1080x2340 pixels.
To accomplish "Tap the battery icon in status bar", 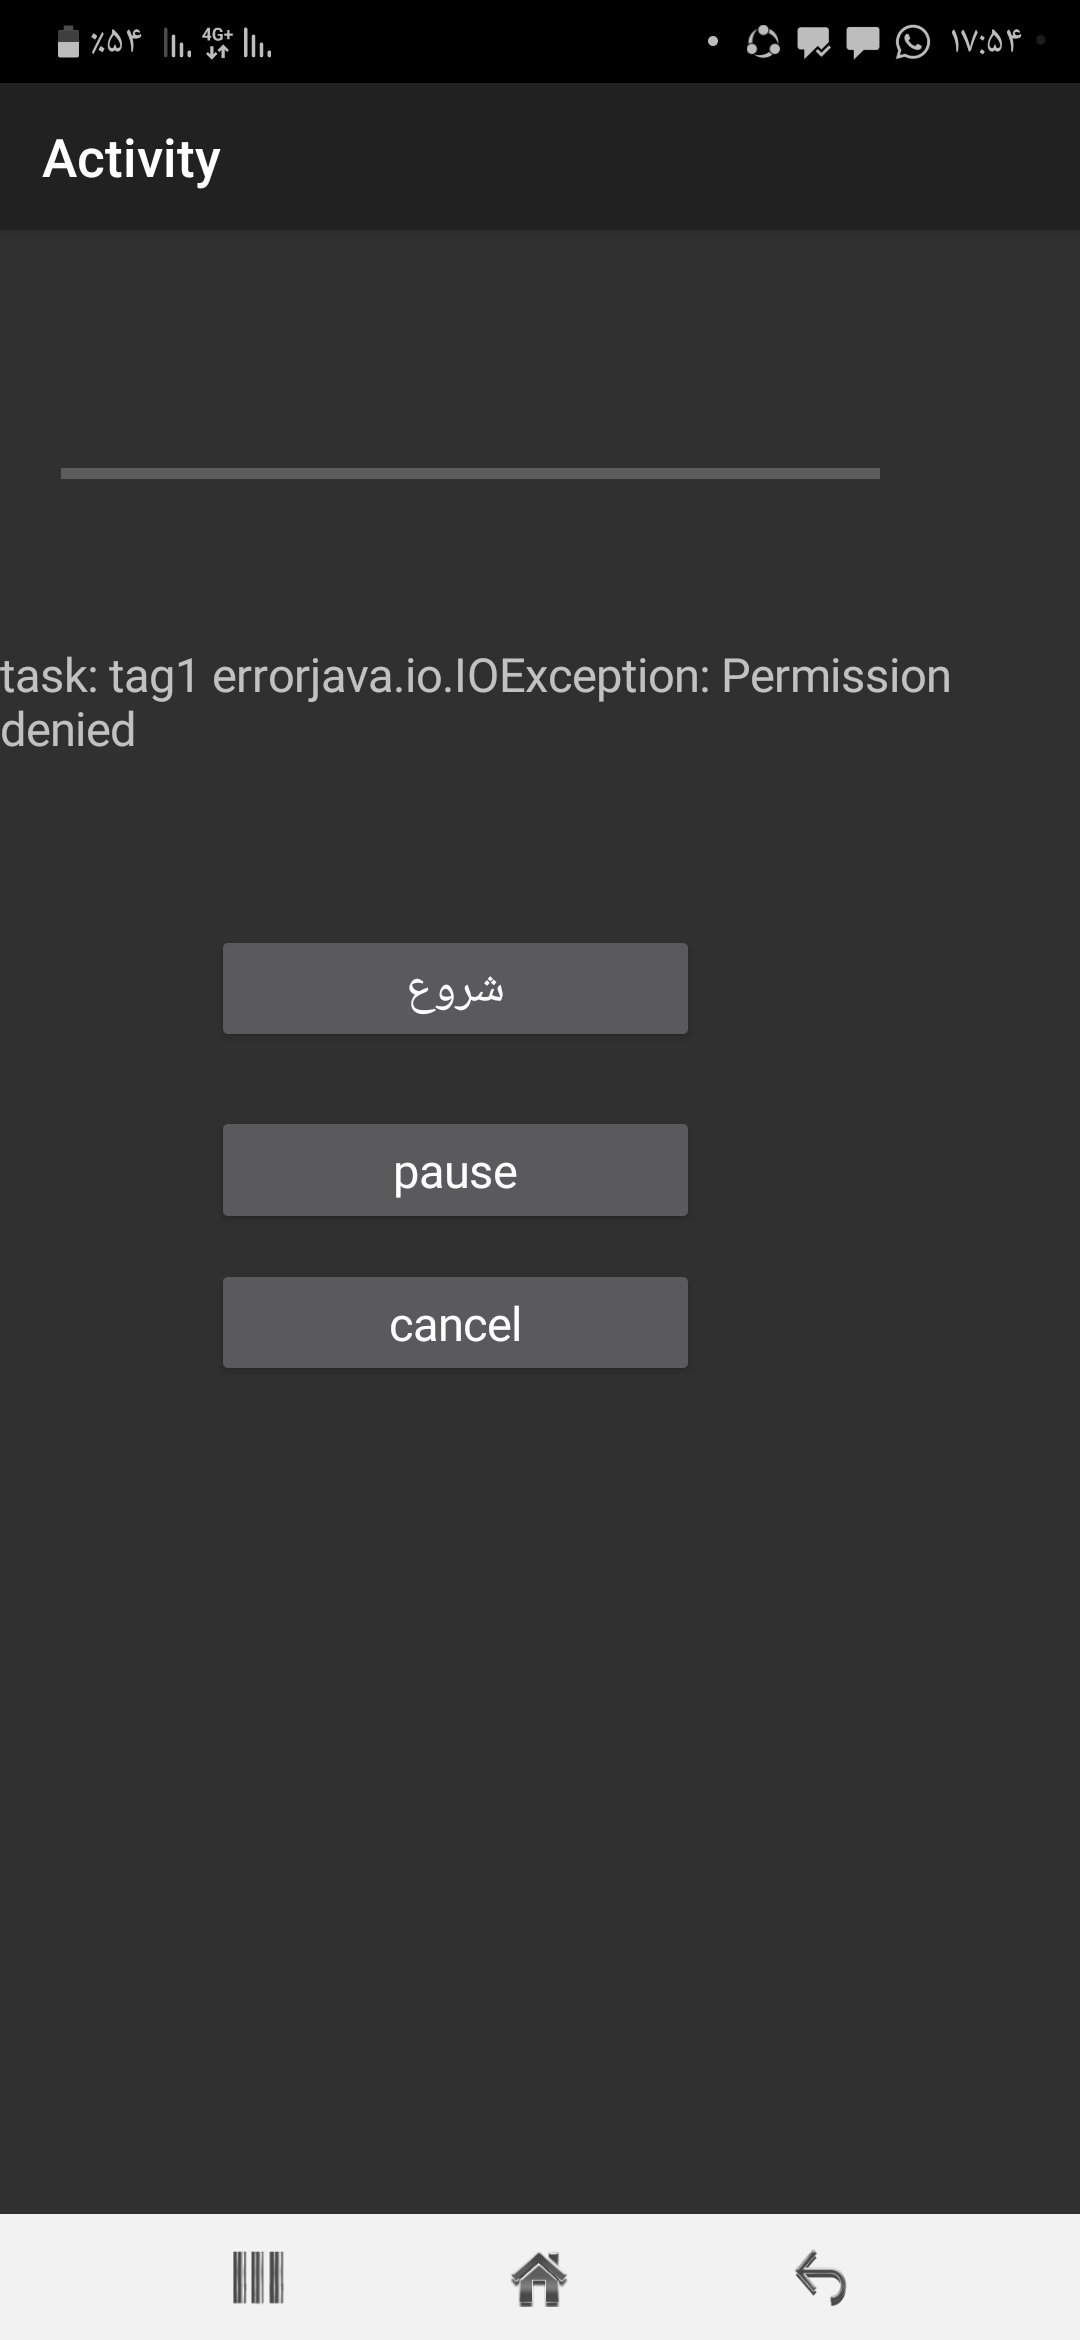I will pos(68,42).
